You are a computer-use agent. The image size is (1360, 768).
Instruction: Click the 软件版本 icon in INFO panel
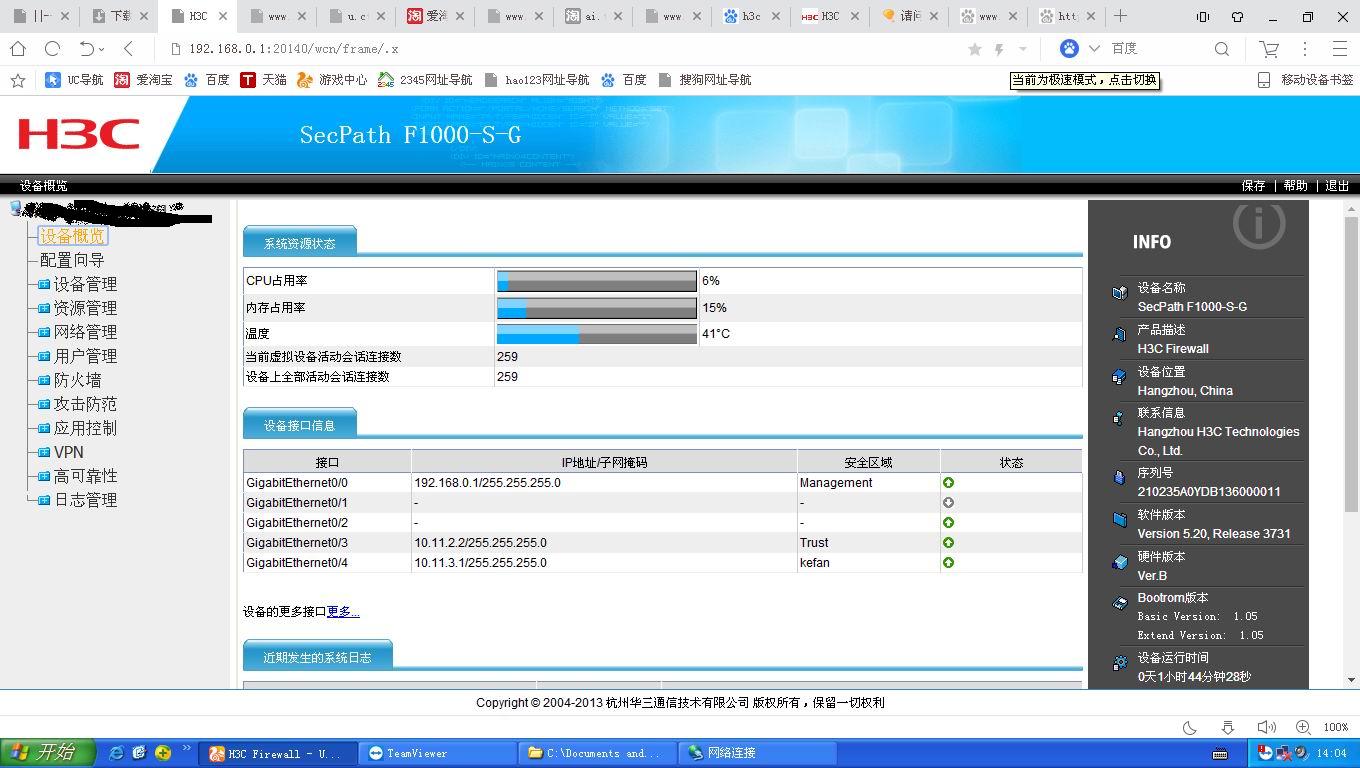click(x=1119, y=520)
